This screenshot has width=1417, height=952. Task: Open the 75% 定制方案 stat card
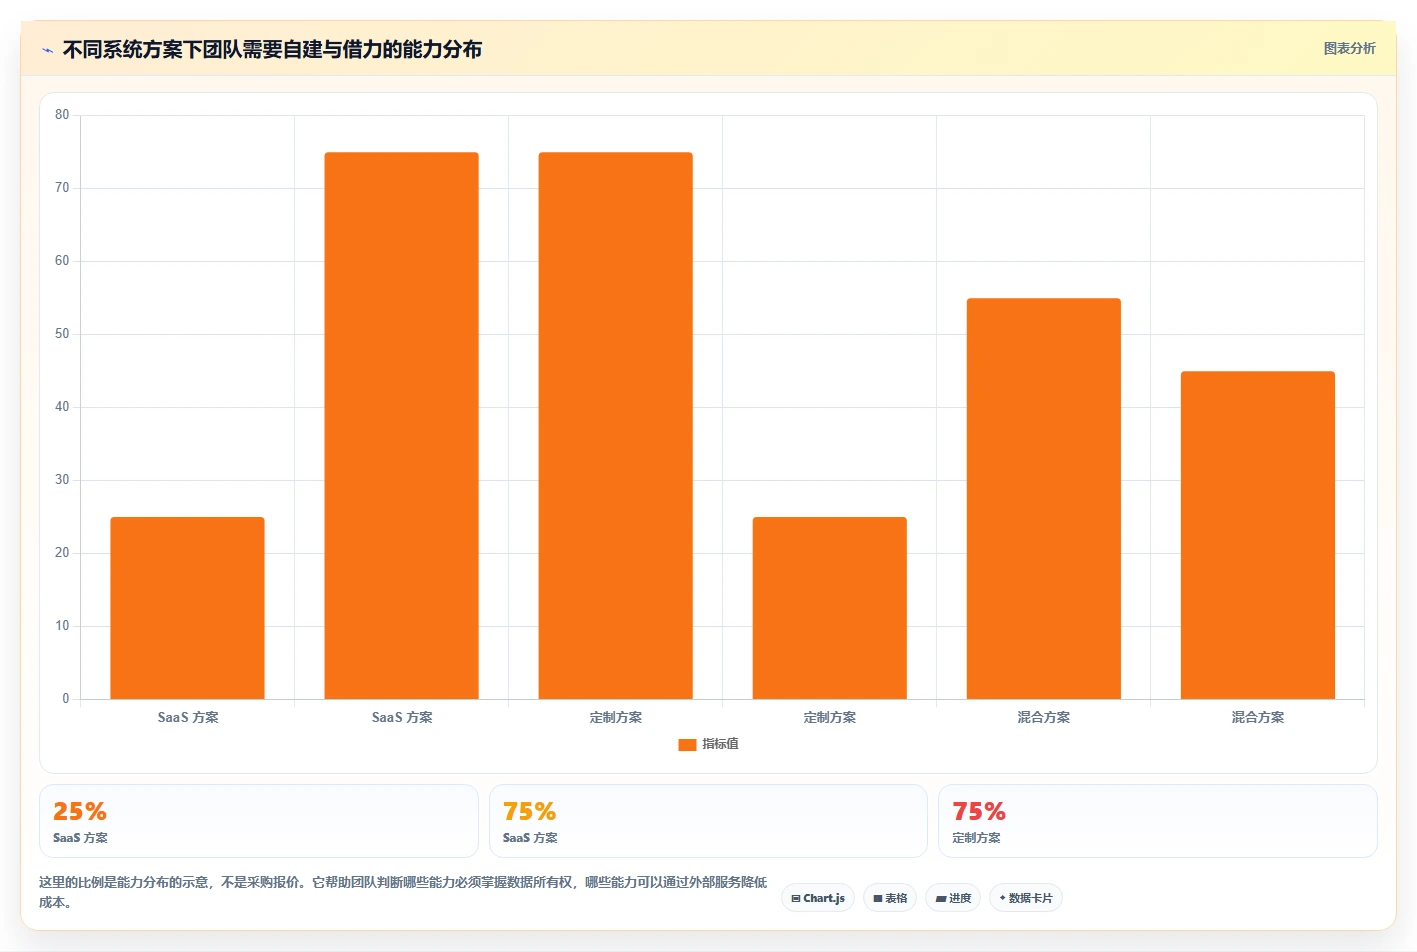point(1157,821)
